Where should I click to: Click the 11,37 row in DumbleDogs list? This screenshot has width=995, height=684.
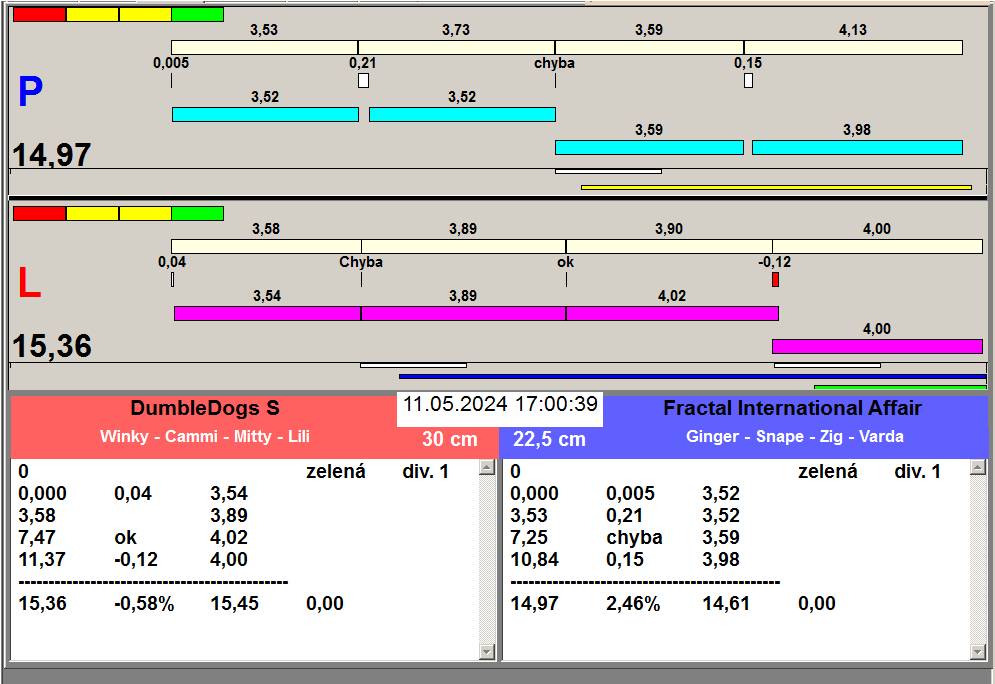[244, 560]
